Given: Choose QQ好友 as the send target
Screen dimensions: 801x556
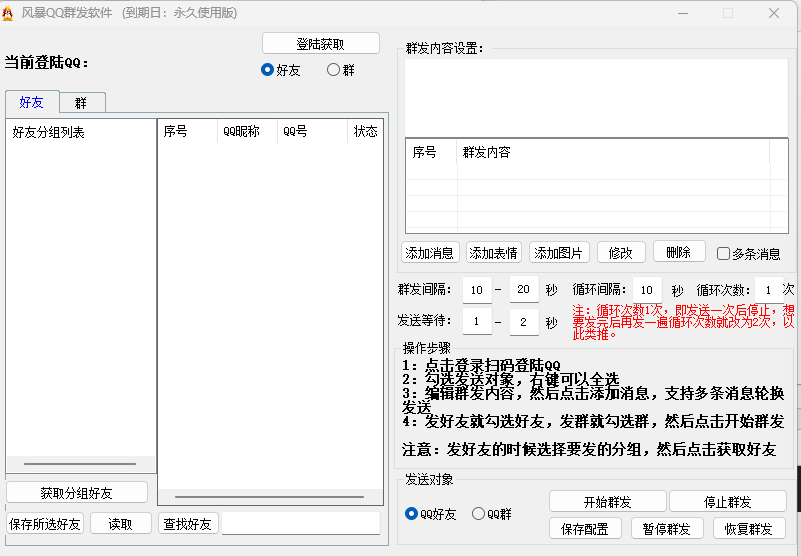Looking at the screenshot, I should click(411, 514).
